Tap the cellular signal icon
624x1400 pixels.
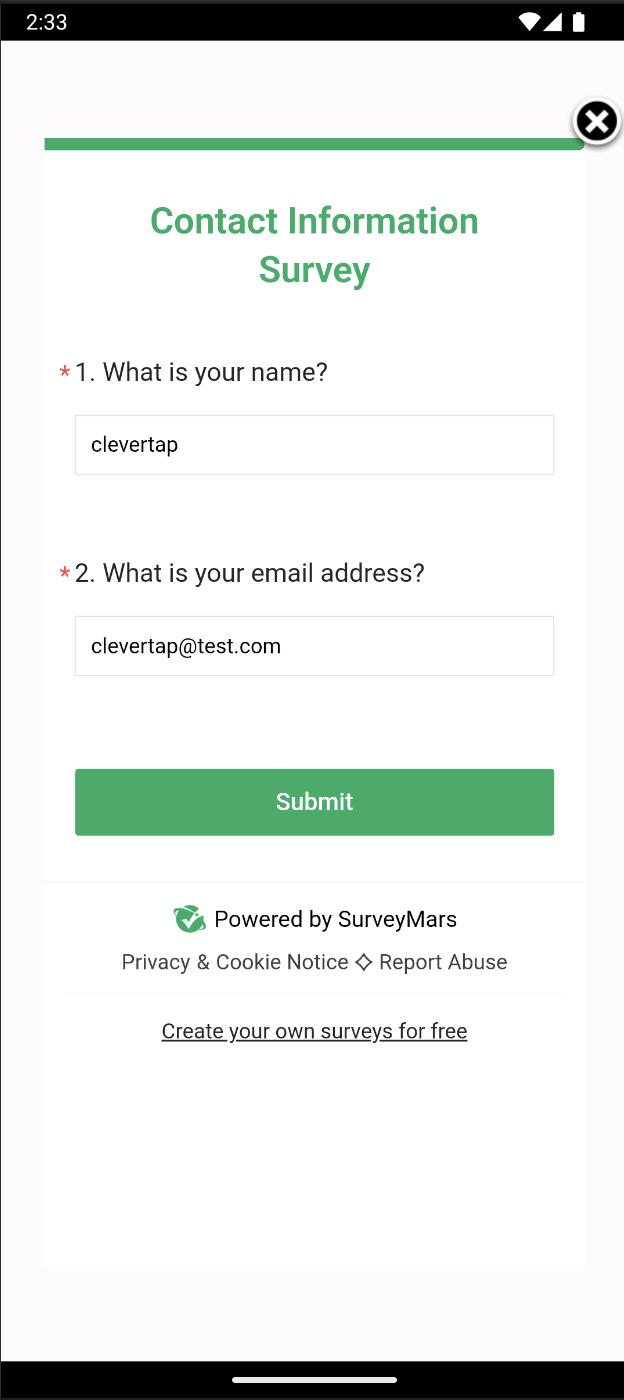553,21
